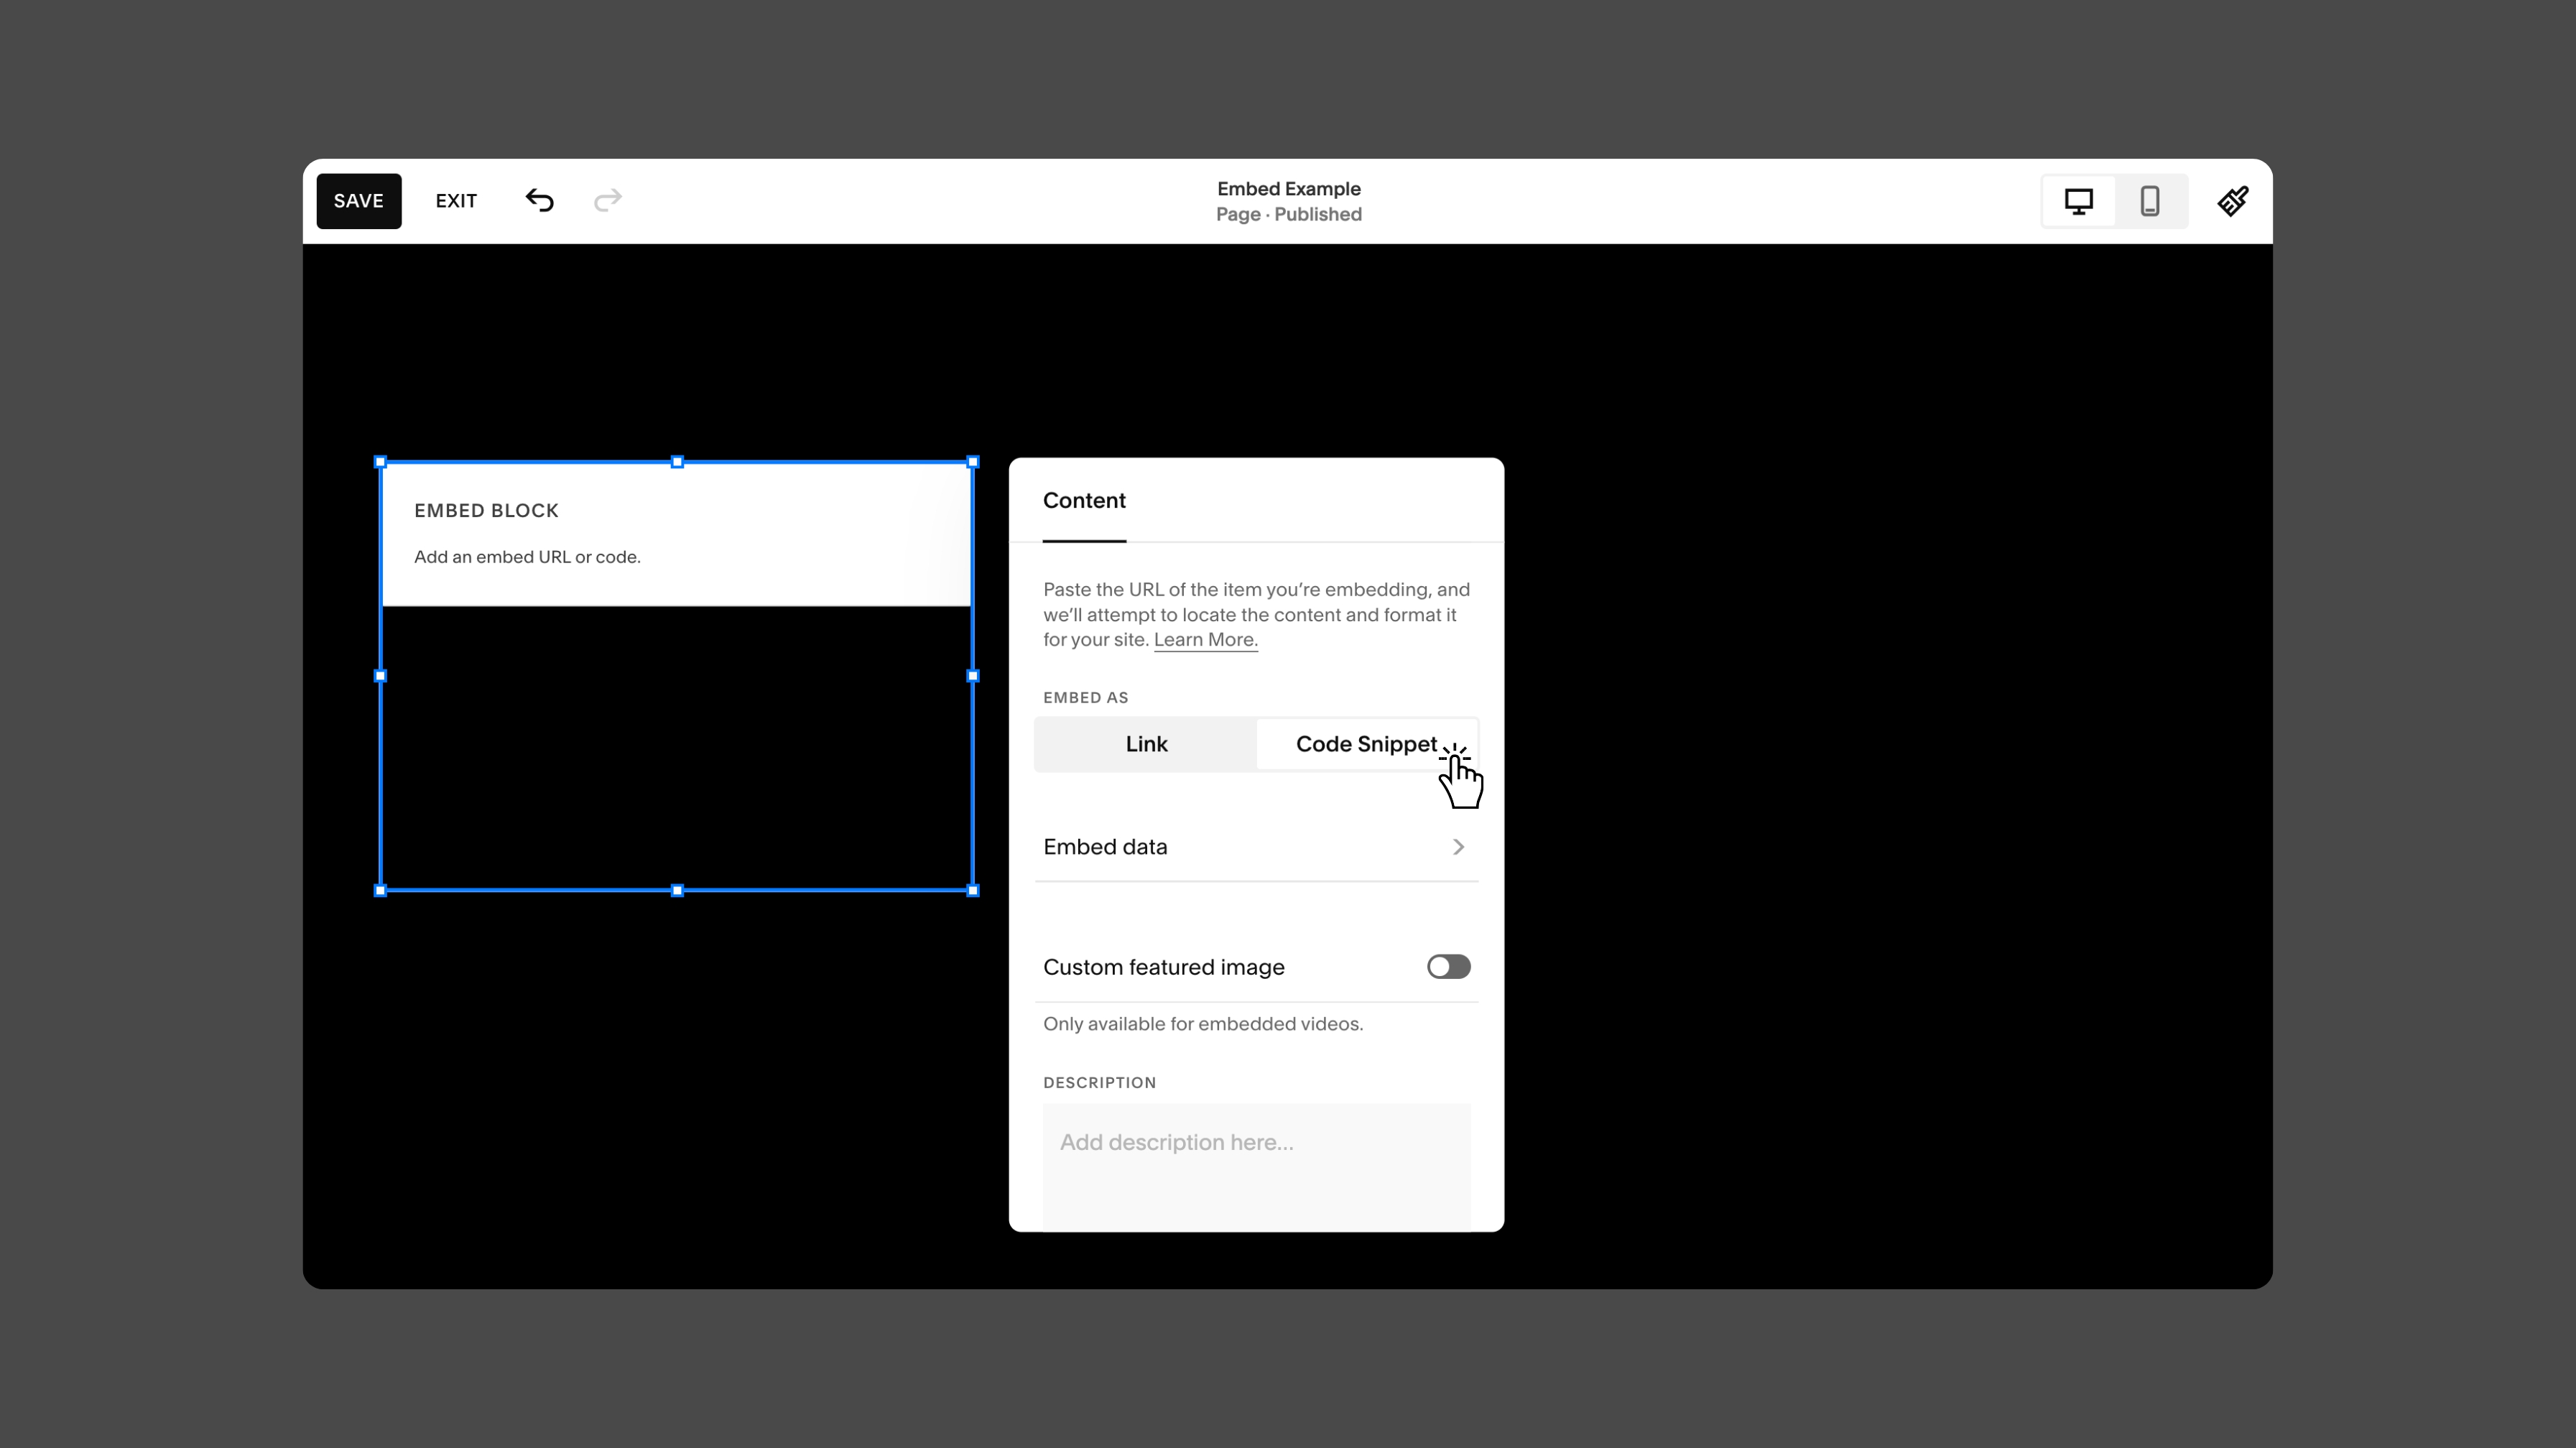Click 'Add an embed URL or code.' text
Screen dimensions: 2576x1448
(527, 557)
